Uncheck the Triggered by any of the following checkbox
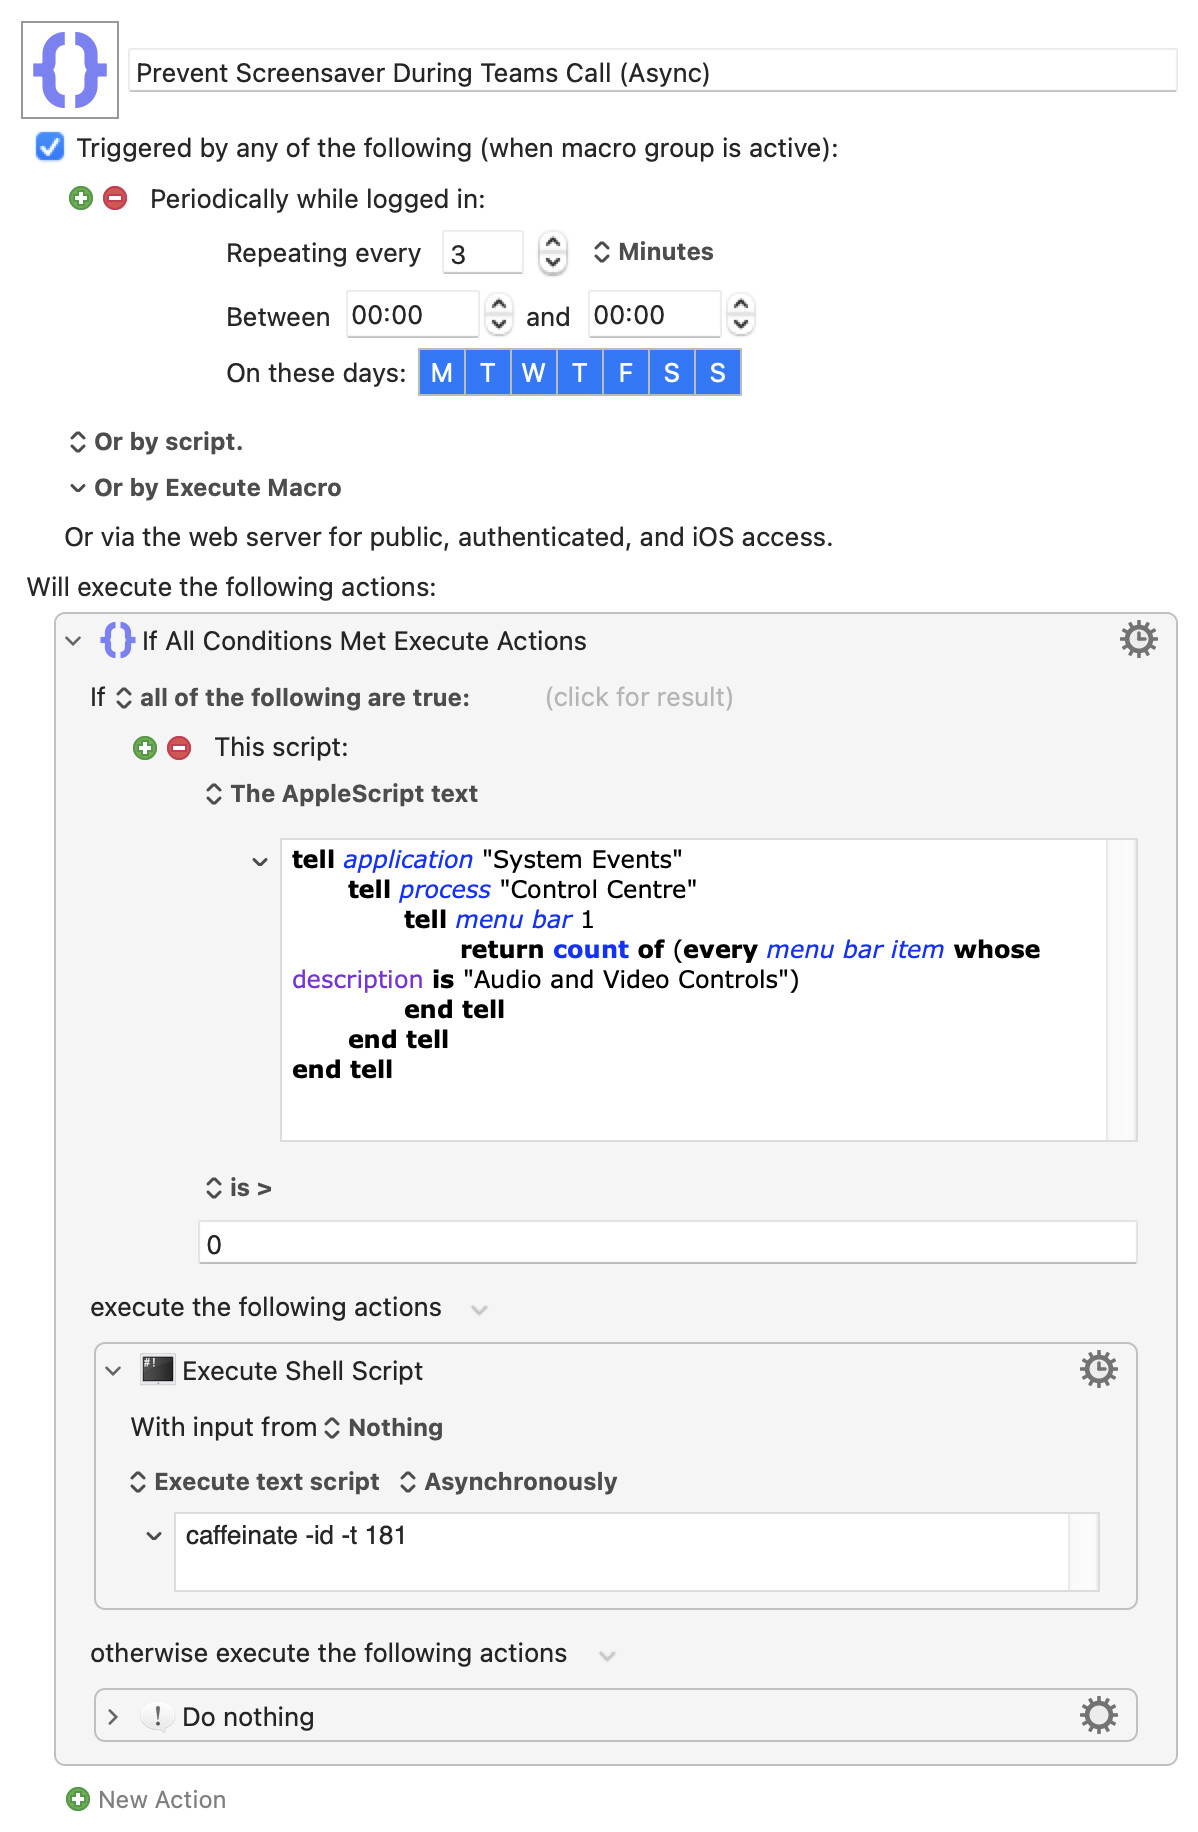Image resolution: width=1198 pixels, height=1832 pixels. click(50, 147)
